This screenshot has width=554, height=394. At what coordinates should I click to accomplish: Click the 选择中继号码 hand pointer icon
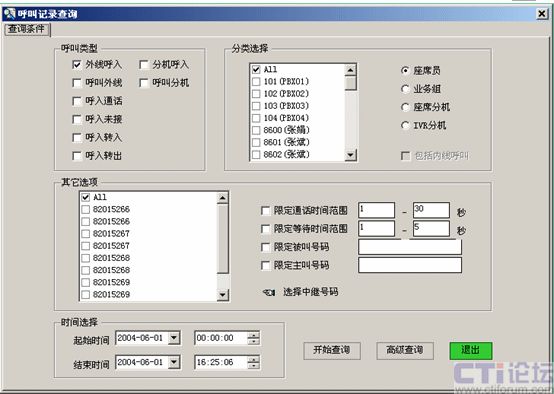click(269, 292)
